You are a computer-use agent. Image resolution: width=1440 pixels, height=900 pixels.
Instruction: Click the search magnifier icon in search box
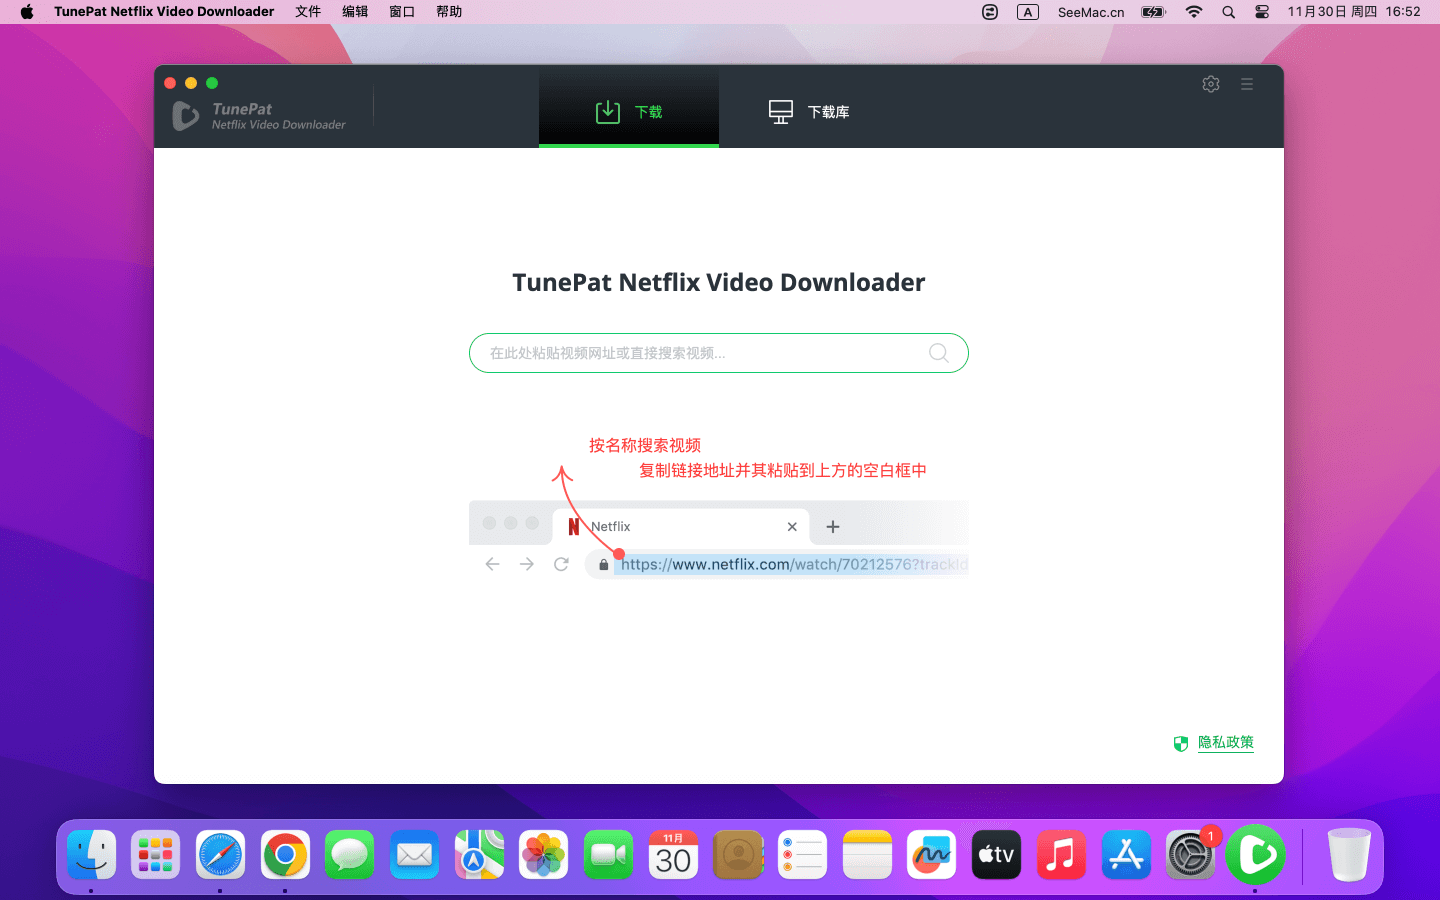[939, 353]
